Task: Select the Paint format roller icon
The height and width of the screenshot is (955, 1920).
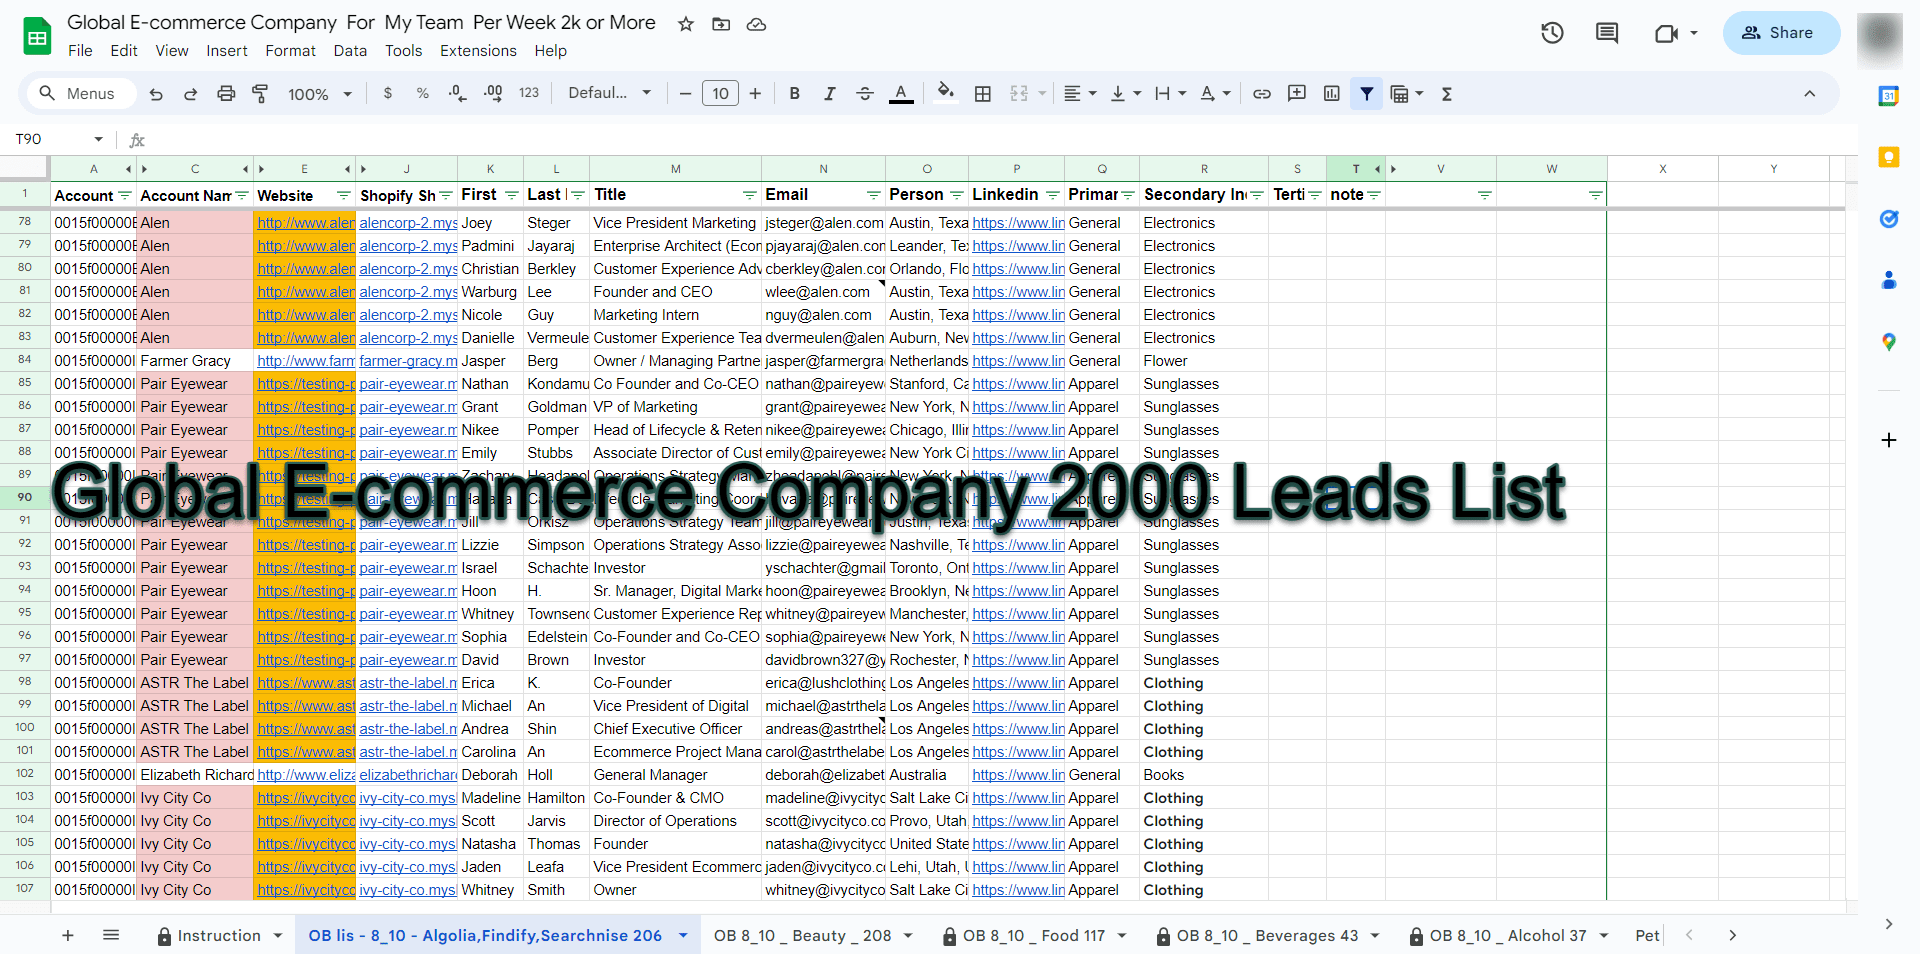Action: (x=260, y=94)
